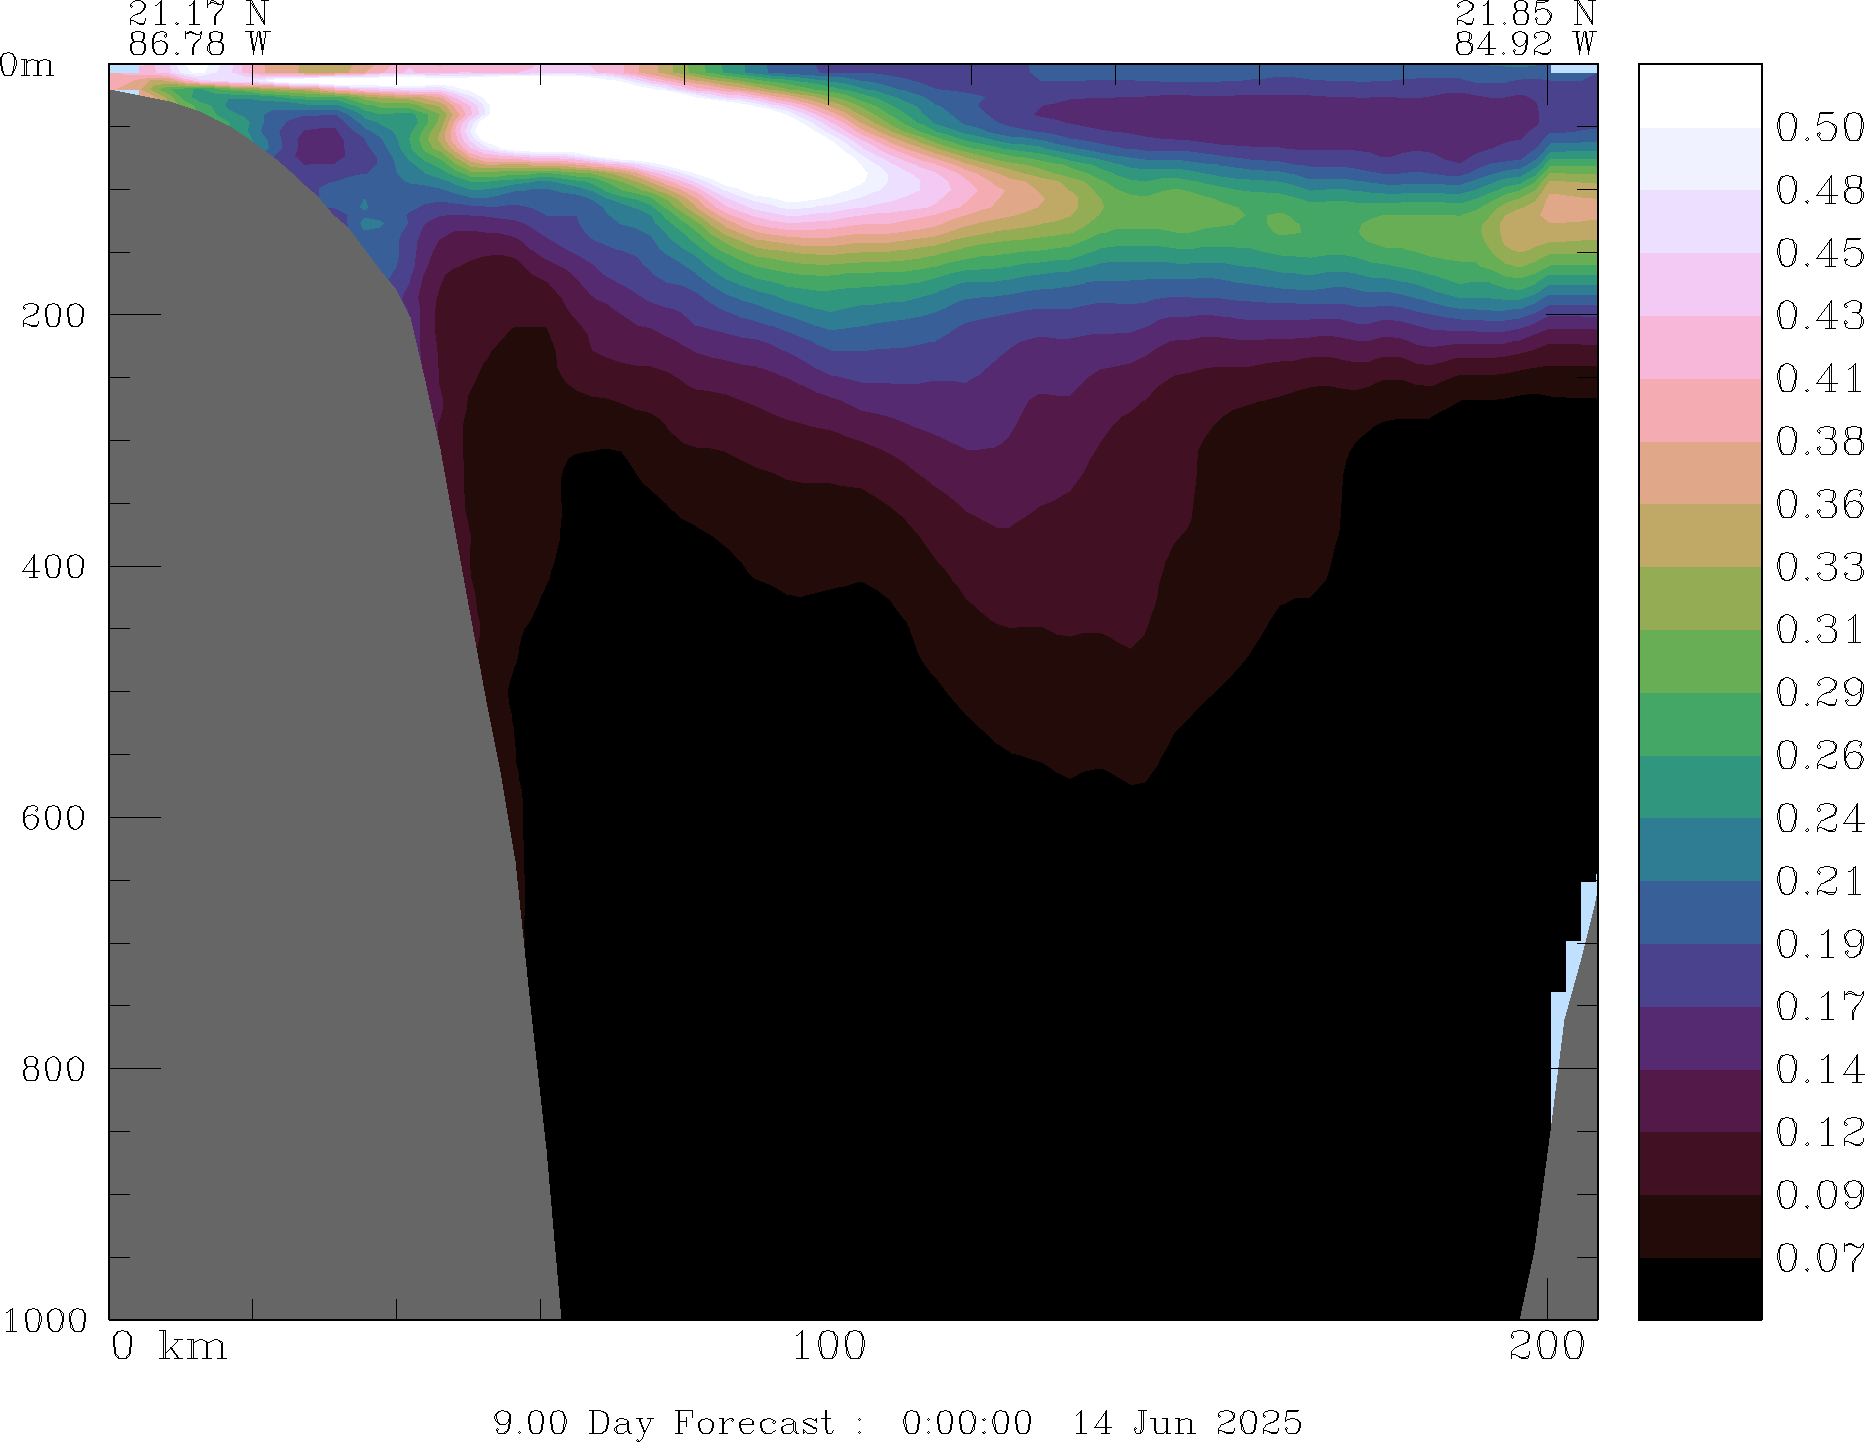
Task: Select the teal colorbar band between 0.24 and 0.26
Action: pos(1699,787)
